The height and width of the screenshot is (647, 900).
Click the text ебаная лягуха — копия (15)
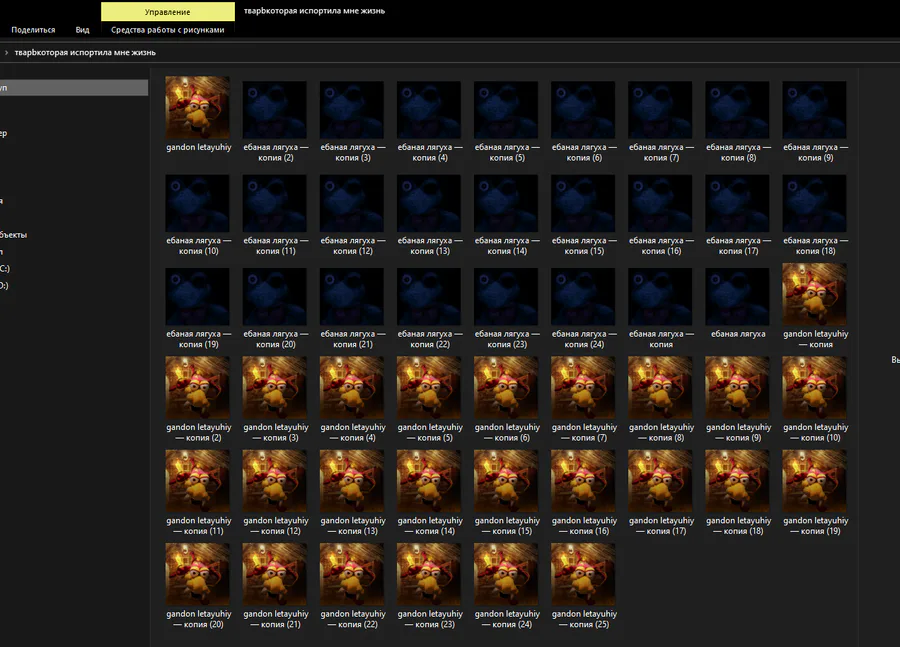coord(584,246)
